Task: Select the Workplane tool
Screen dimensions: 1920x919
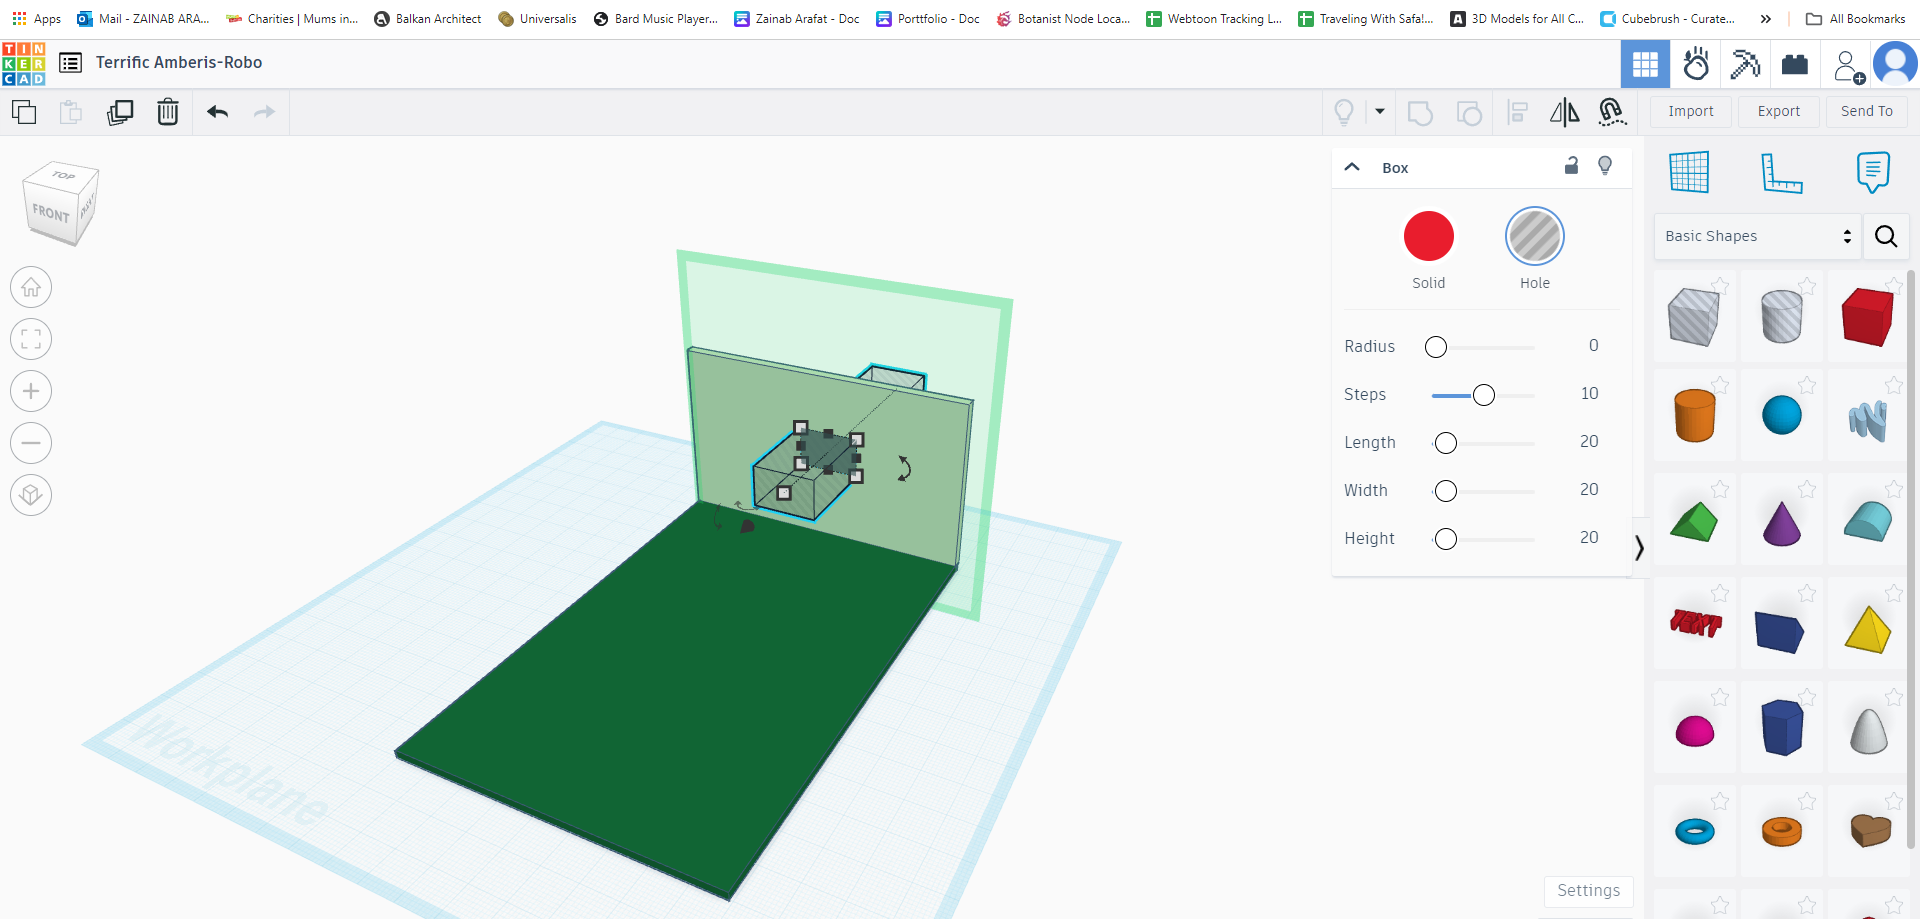Action: [x=1689, y=173]
